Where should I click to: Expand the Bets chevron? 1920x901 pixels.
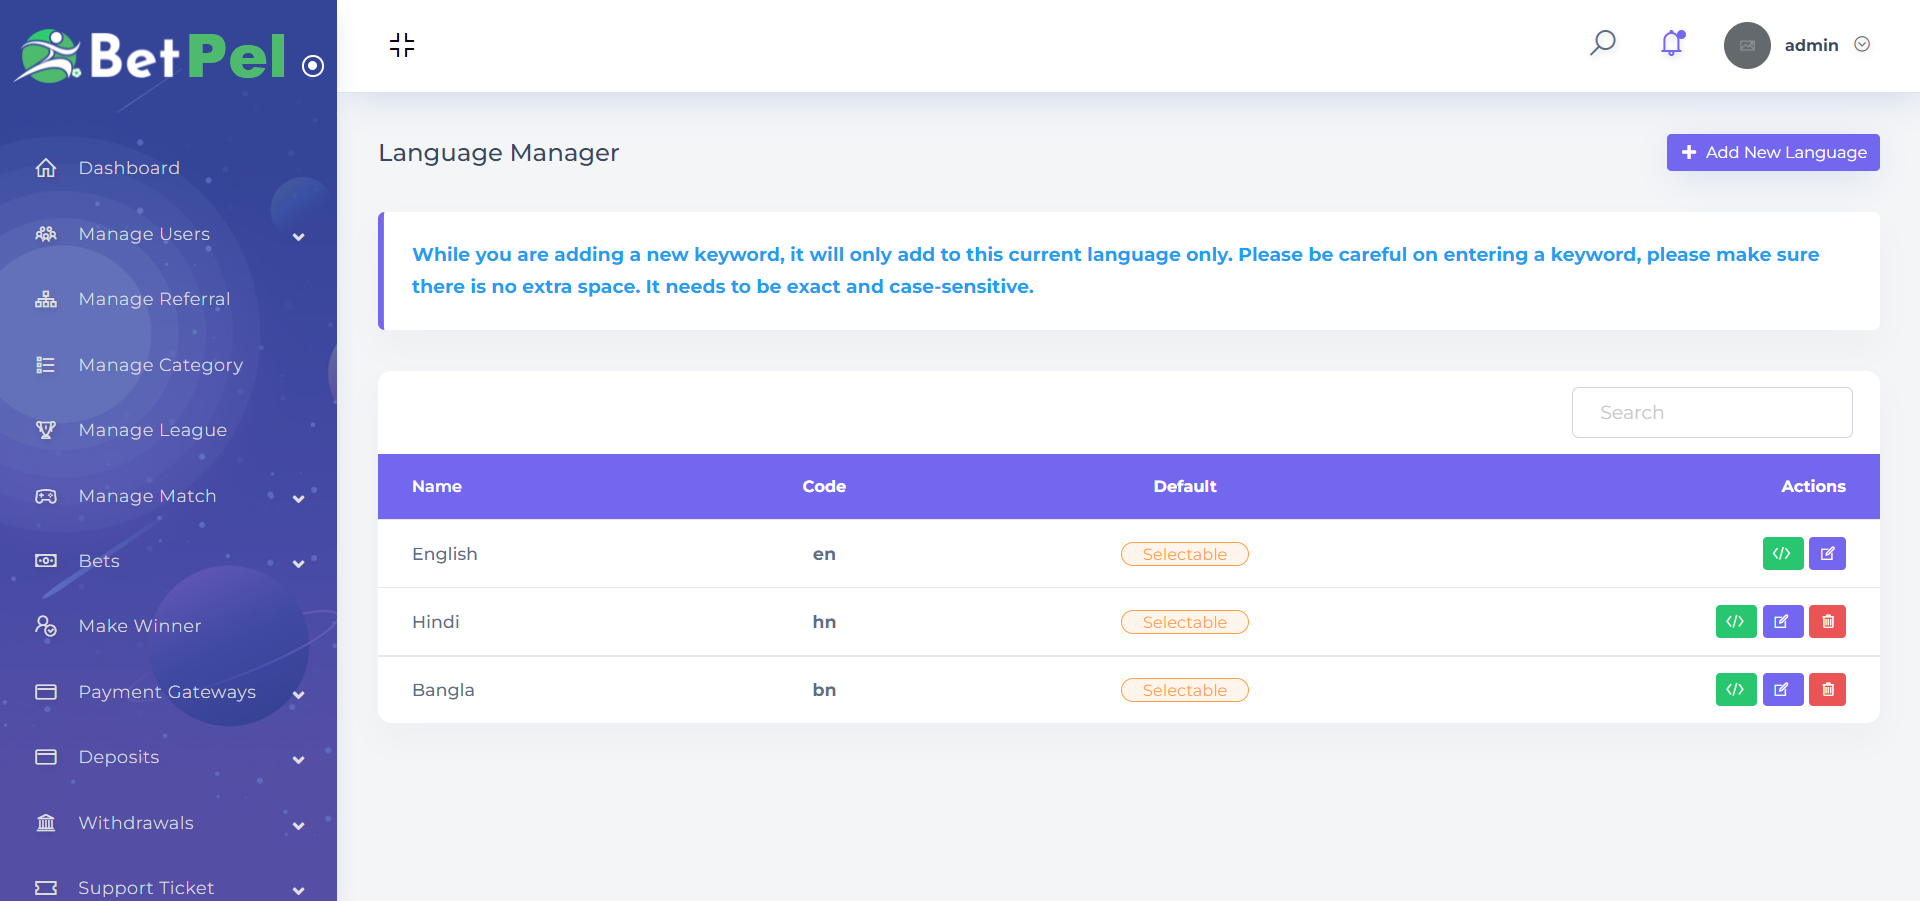[x=298, y=564]
